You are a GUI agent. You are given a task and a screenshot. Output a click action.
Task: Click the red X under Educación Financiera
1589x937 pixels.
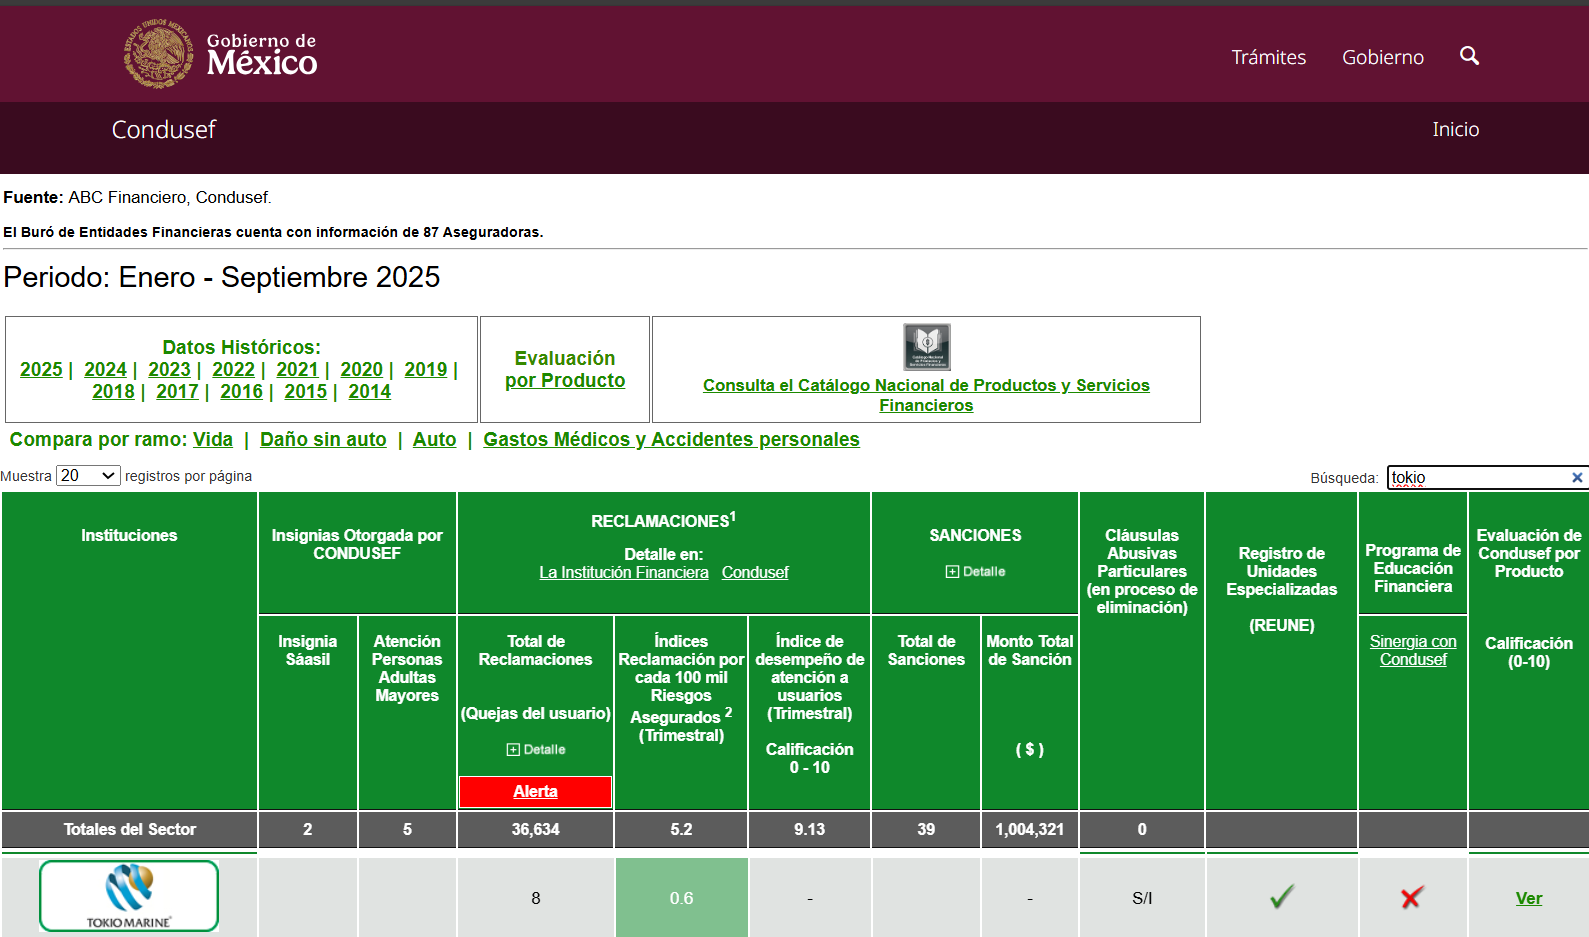click(1412, 898)
